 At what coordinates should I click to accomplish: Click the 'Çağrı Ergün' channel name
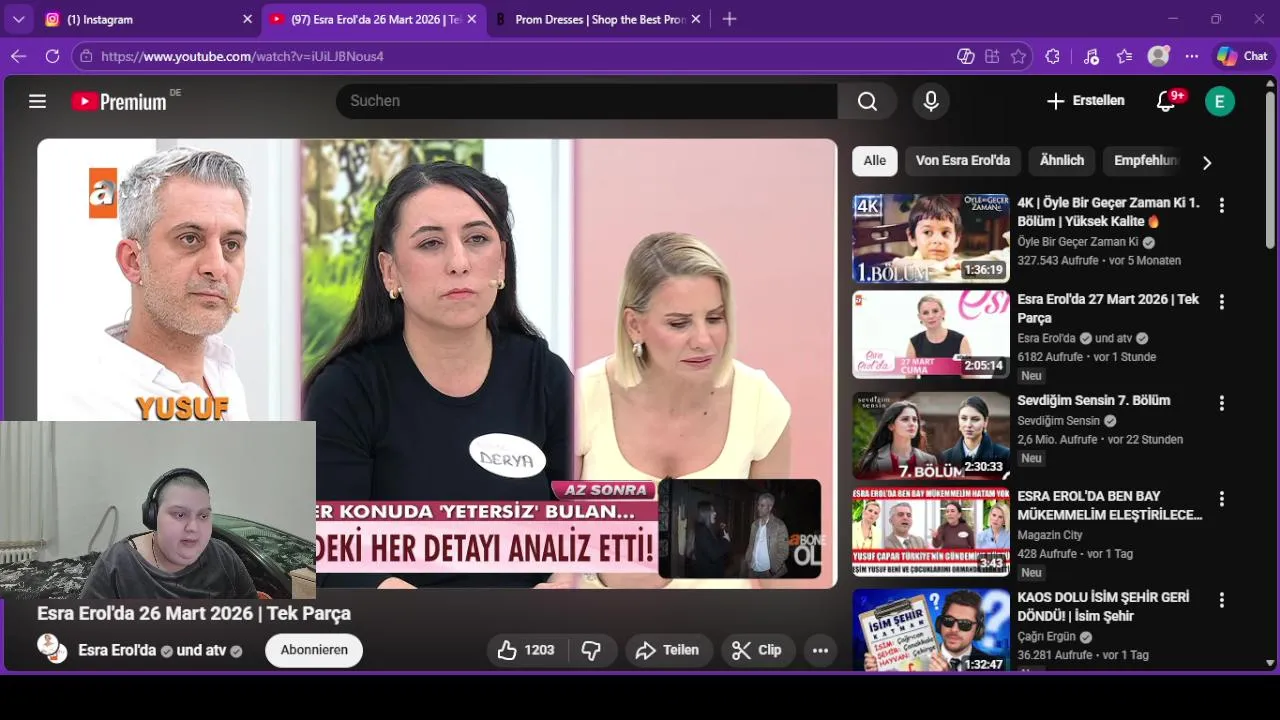point(1047,636)
